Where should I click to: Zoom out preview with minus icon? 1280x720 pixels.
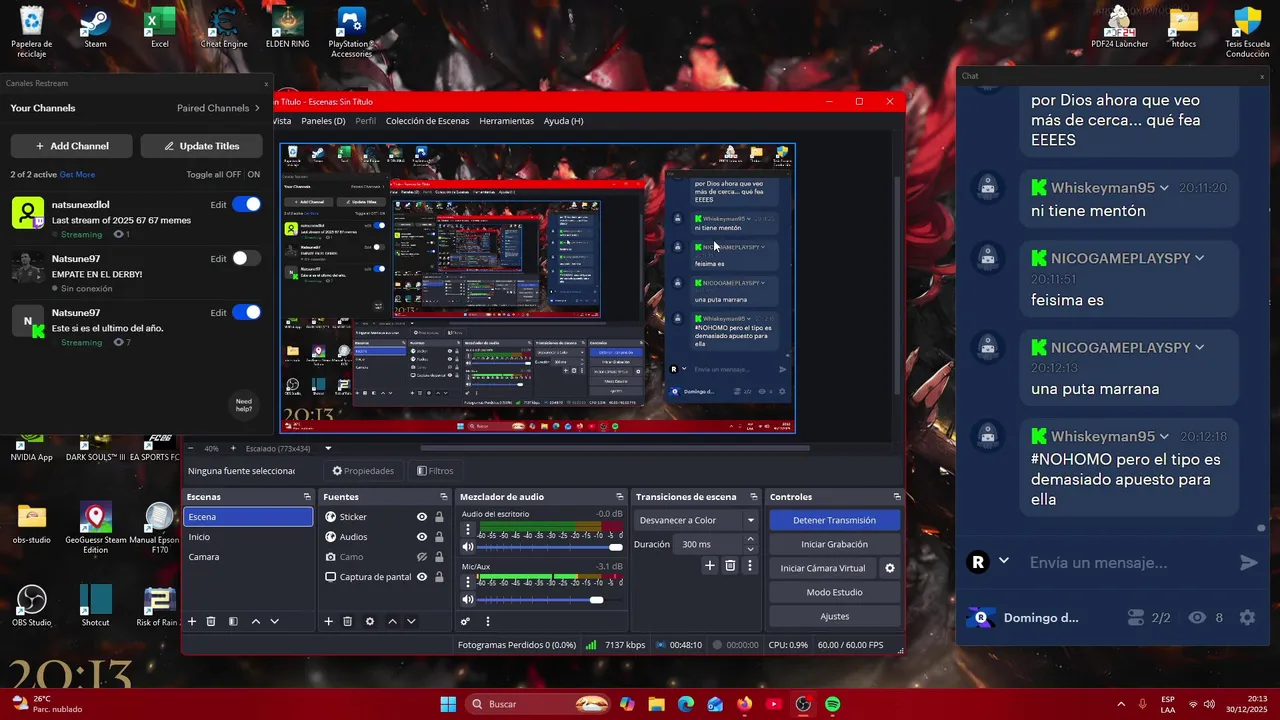(190, 448)
